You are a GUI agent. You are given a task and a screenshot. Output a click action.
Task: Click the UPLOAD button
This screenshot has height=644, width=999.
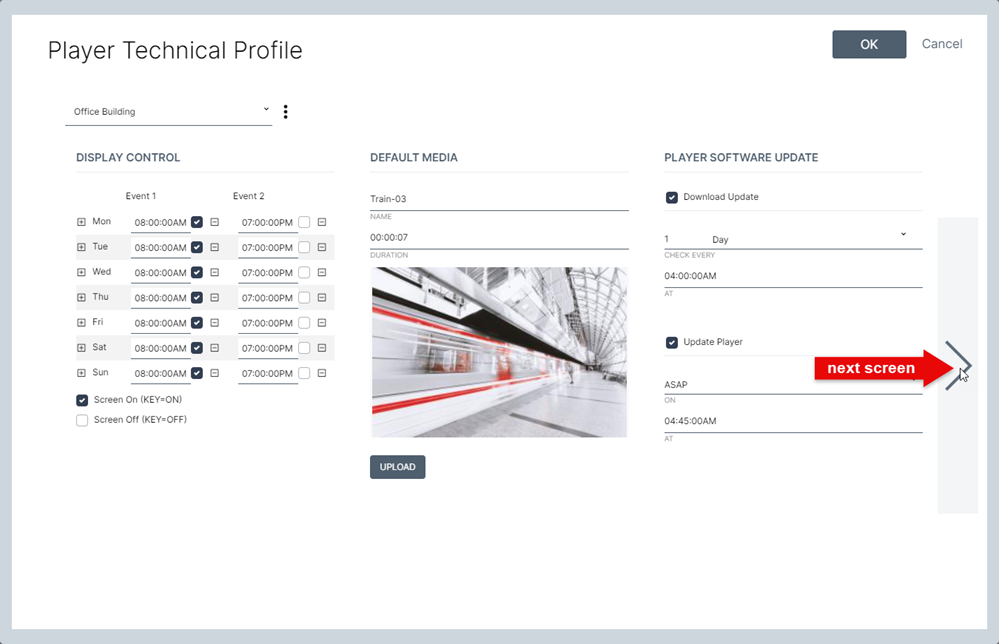(398, 467)
